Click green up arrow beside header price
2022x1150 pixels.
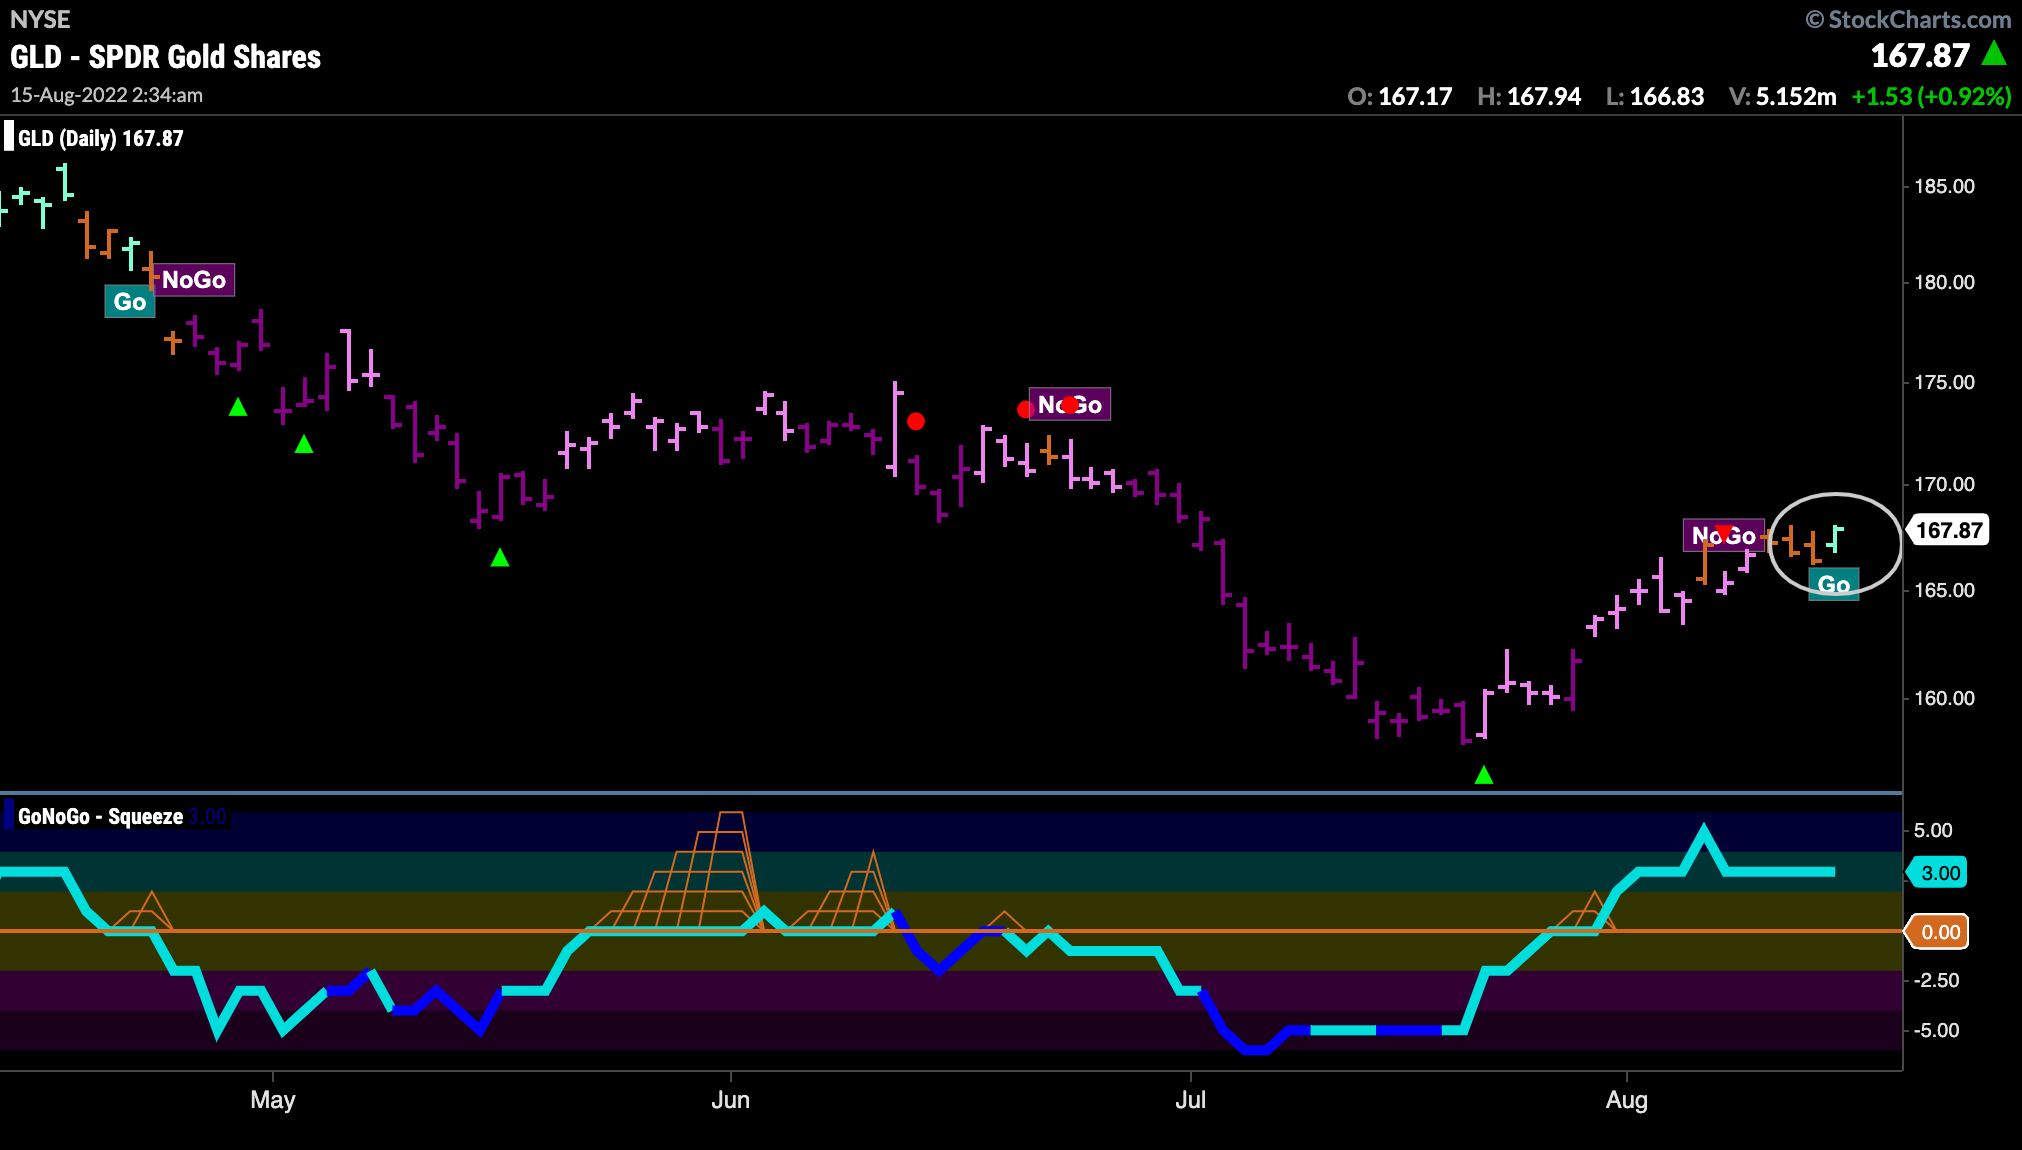(1994, 53)
